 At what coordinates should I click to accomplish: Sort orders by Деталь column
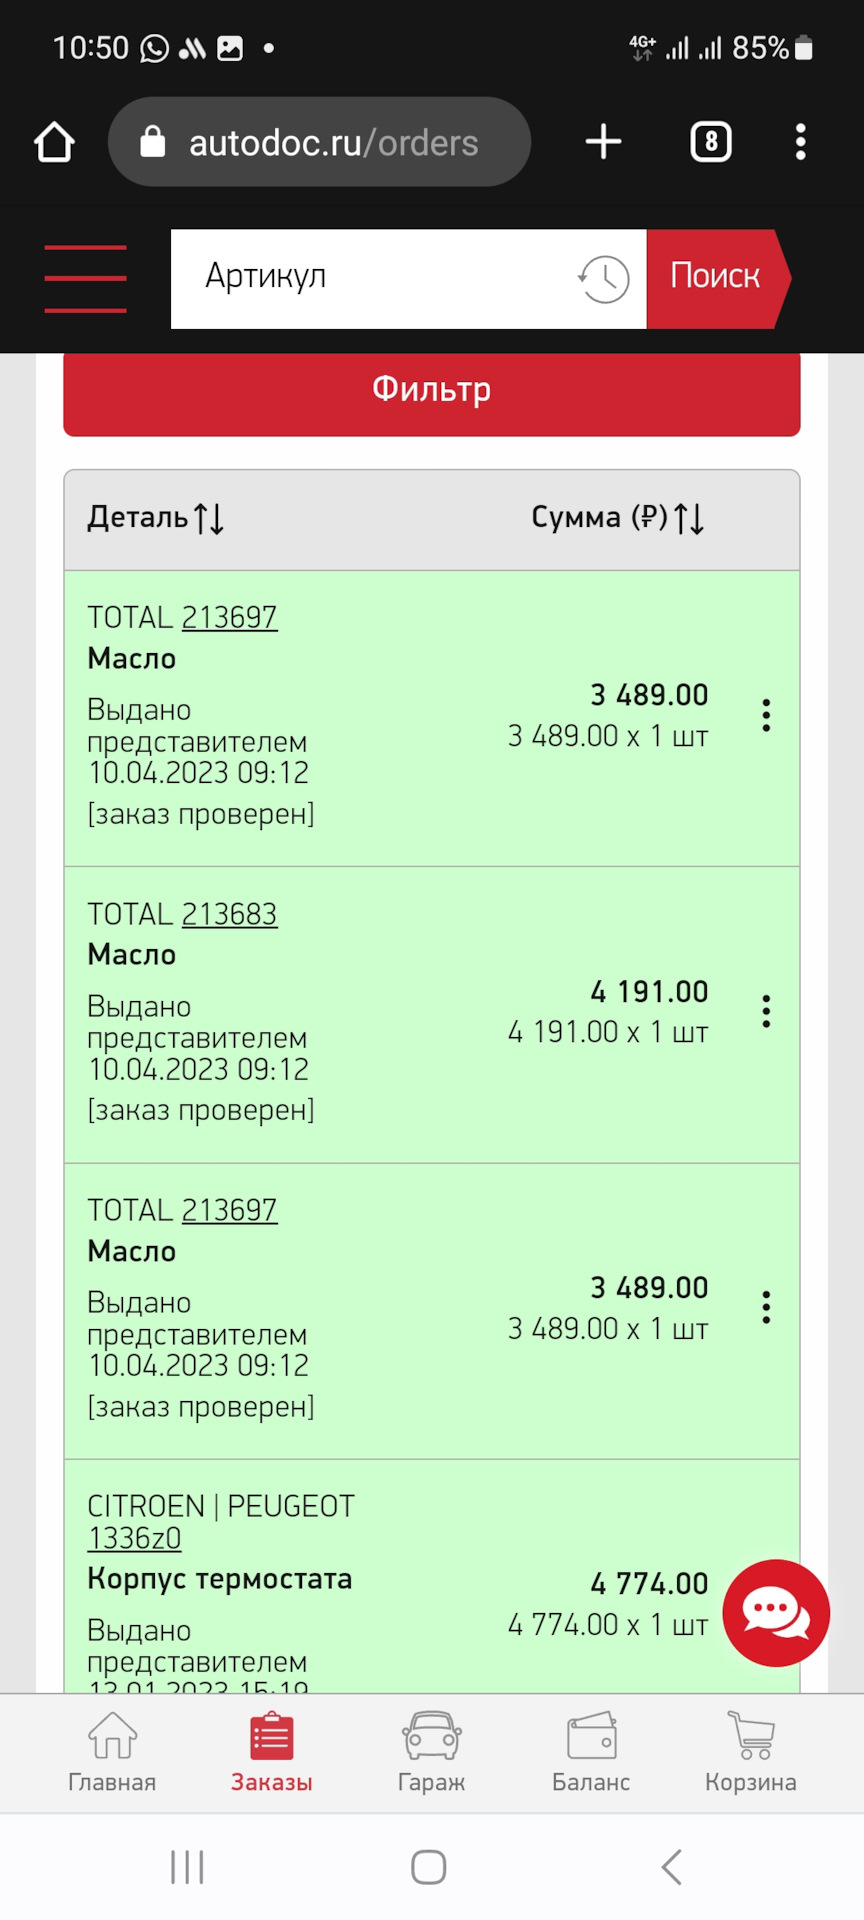tap(155, 518)
